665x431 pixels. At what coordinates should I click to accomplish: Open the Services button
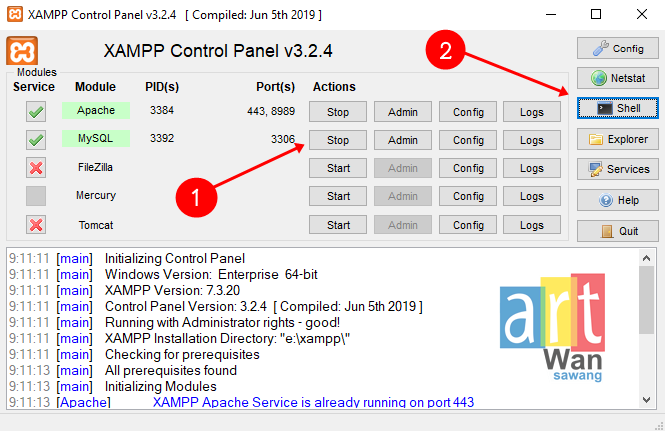tap(618, 169)
